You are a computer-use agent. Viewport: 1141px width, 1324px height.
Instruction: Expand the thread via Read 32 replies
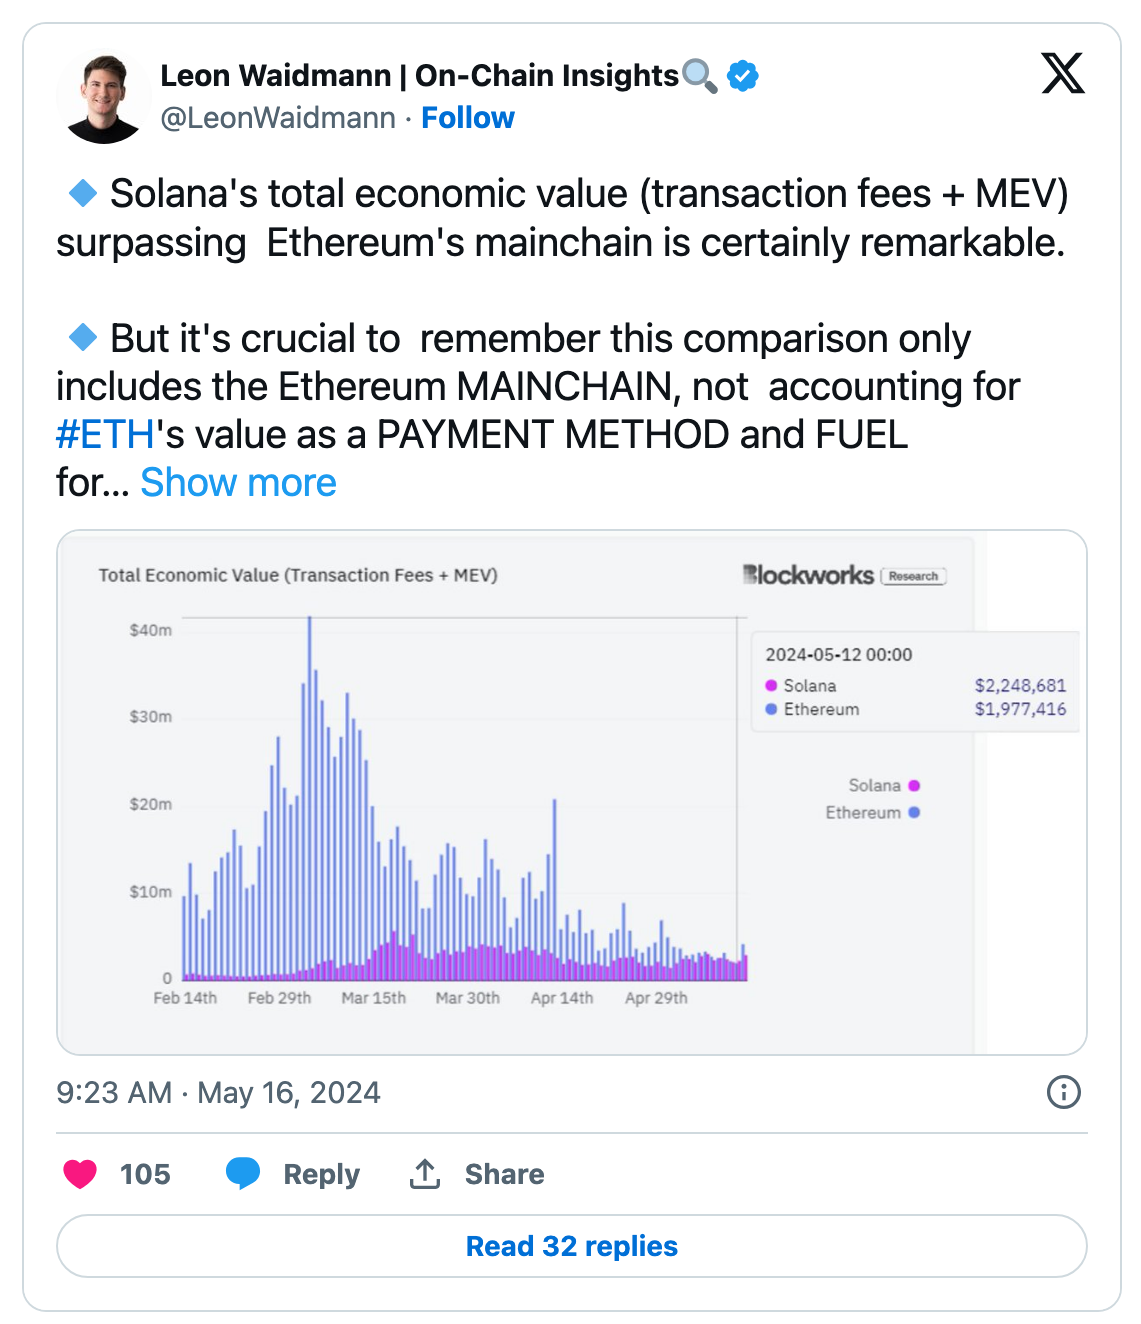pyautogui.click(x=570, y=1246)
